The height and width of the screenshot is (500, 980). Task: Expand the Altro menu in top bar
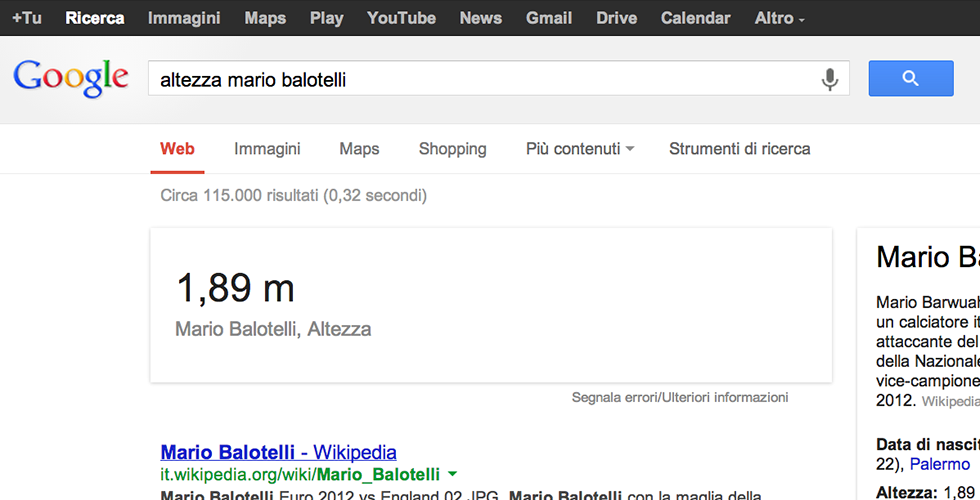pyautogui.click(x=779, y=18)
